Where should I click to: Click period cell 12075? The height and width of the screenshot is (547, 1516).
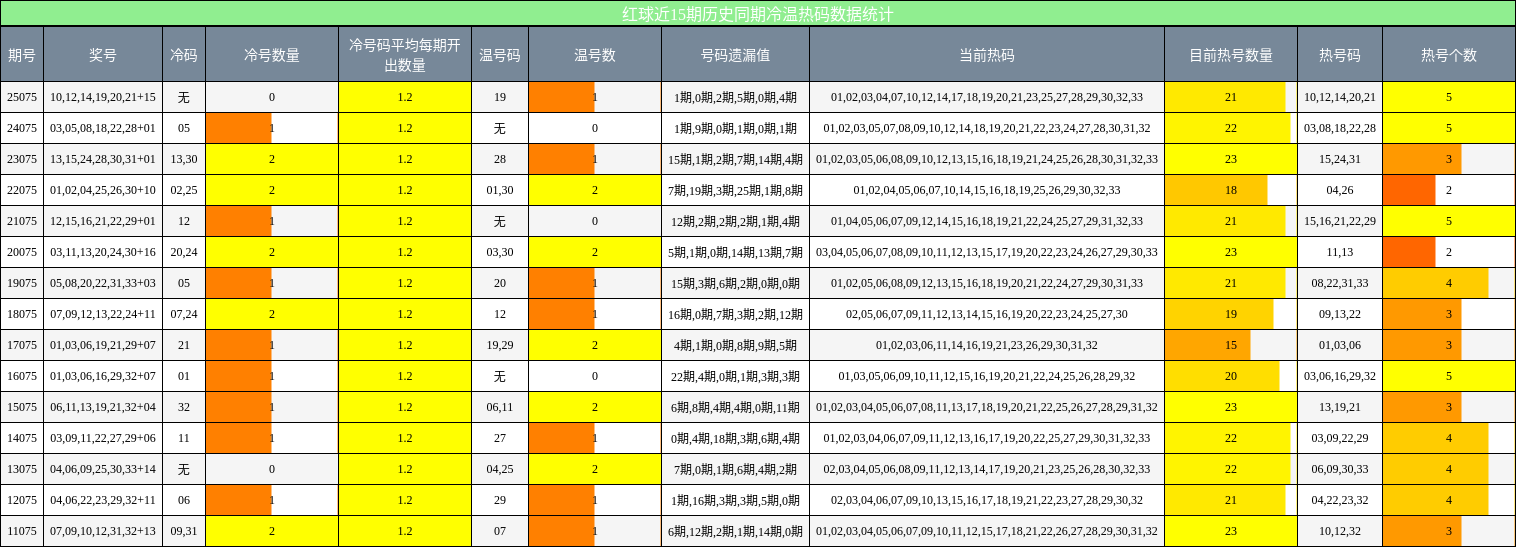pos(22,500)
